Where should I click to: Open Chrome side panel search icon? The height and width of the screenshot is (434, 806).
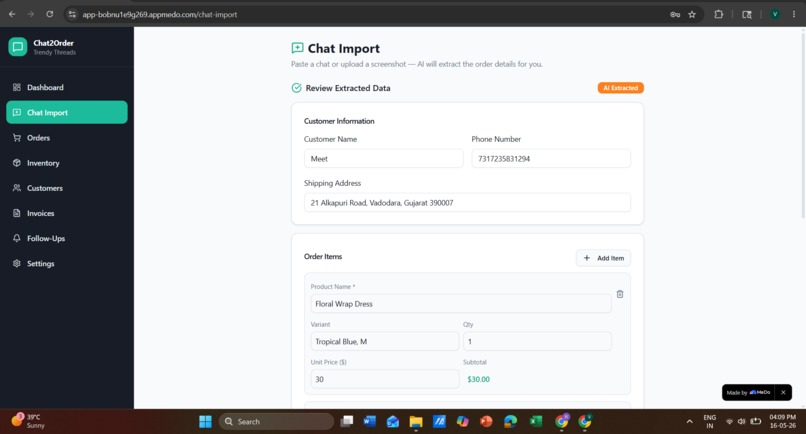pyautogui.click(x=747, y=14)
